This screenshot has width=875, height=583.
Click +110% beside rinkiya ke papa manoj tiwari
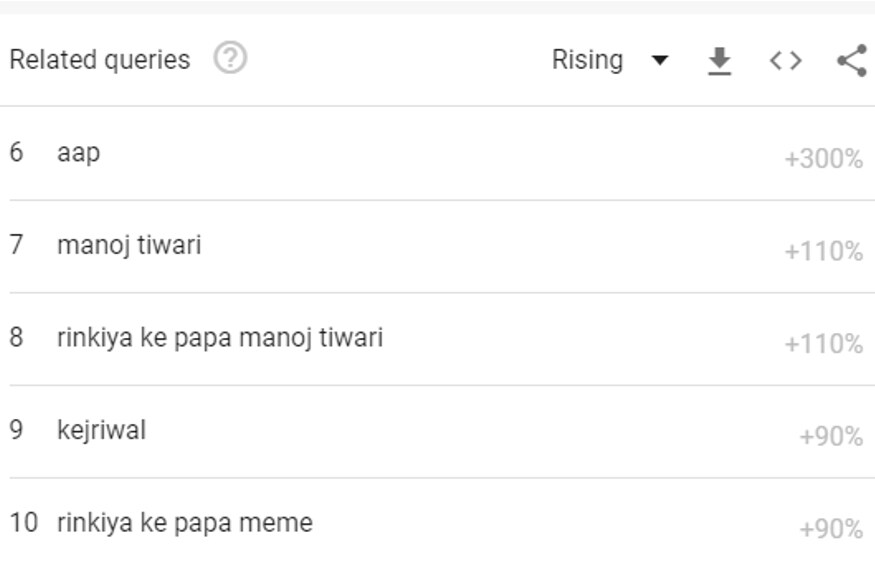824,344
